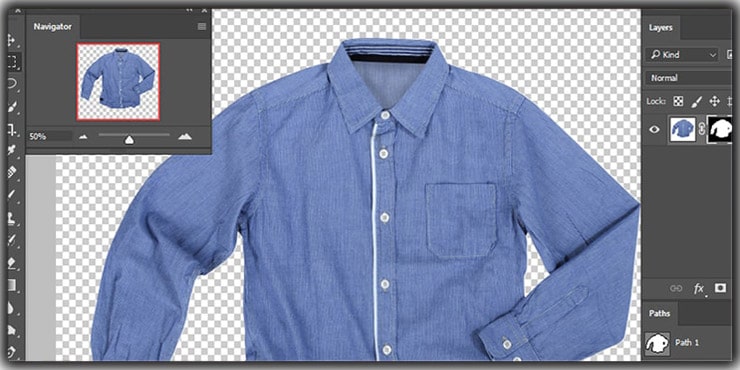Toggle lock position icon
Viewport: 740px width, 370px height.
(715, 101)
